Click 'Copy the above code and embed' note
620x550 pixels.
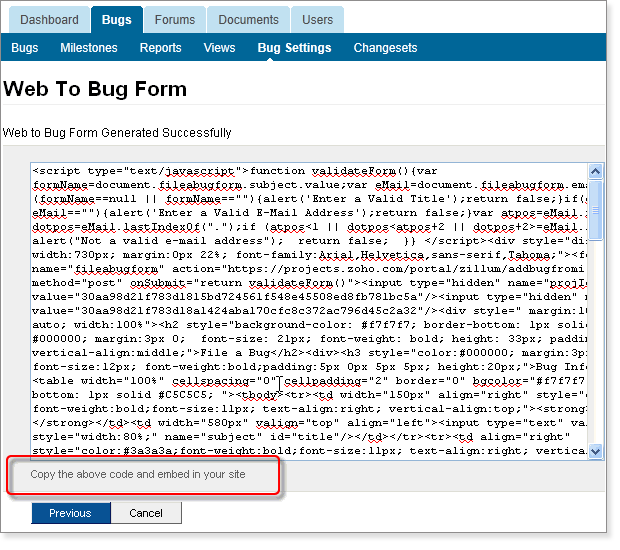coord(138,474)
